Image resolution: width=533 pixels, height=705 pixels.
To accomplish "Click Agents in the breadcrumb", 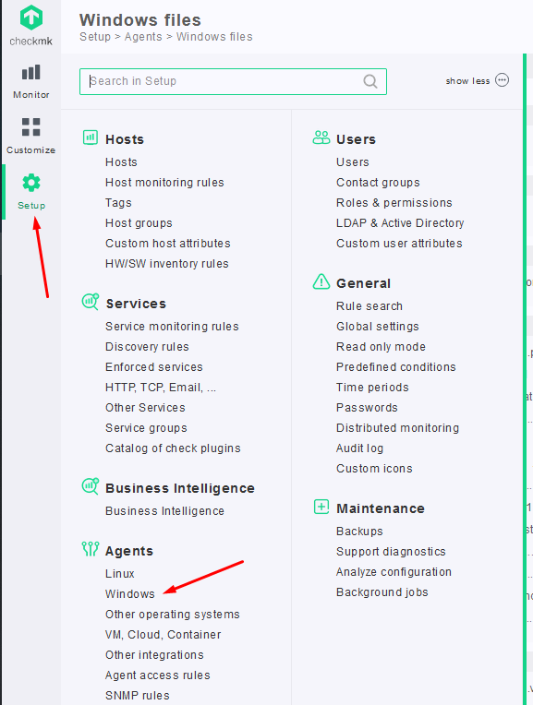I will tap(143, 37).
